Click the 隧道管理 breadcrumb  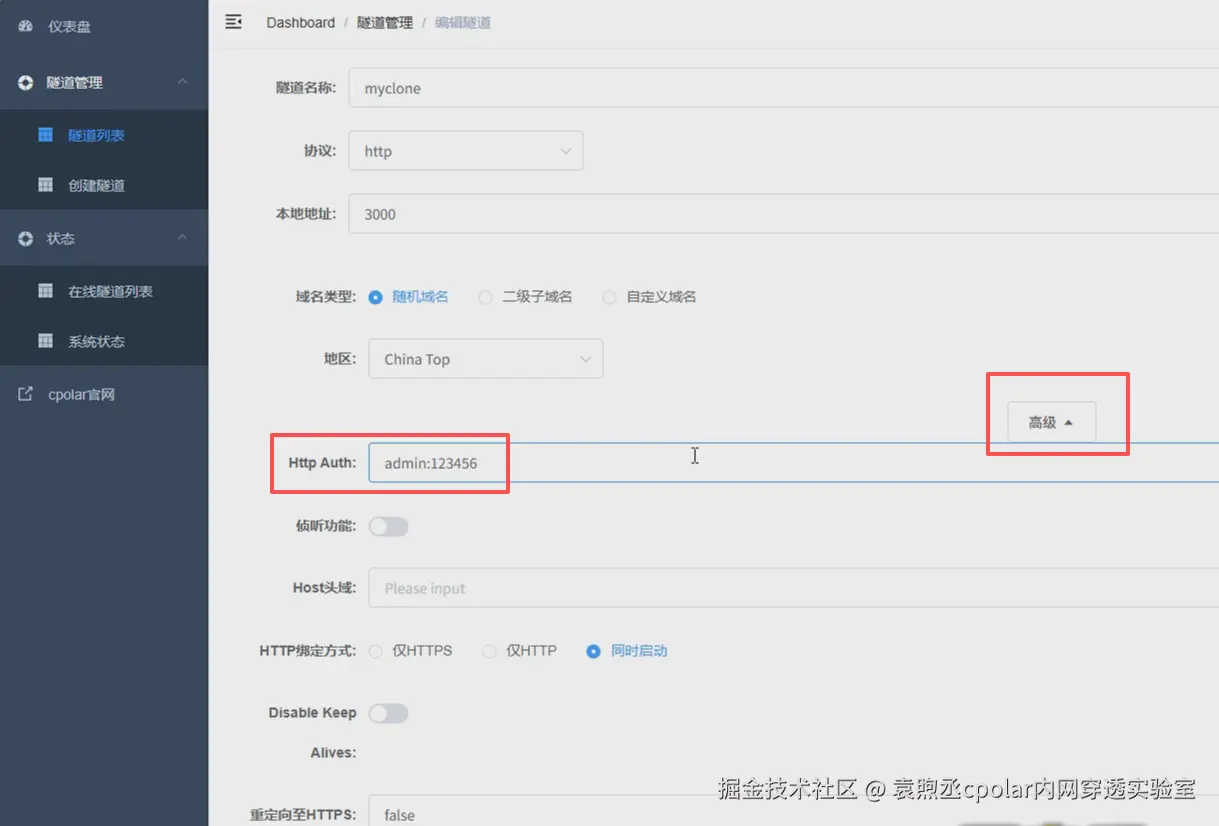[x=385, y=22]
